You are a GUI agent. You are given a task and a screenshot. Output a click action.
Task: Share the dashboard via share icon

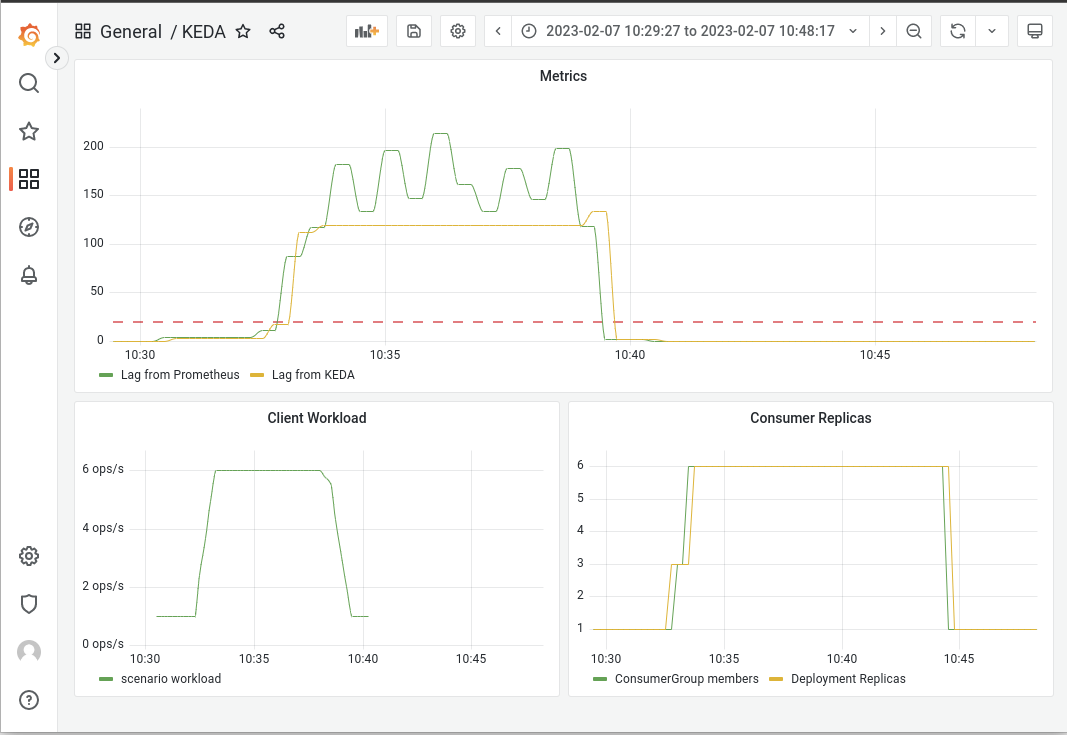coord(277,31)
